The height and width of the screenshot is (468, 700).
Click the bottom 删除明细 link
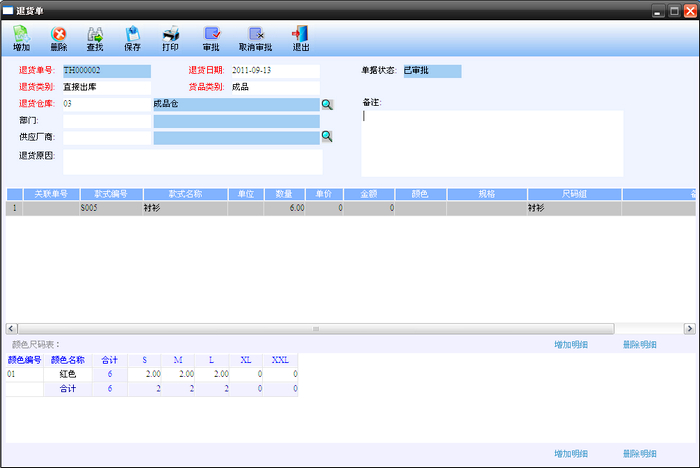(639, 453)
